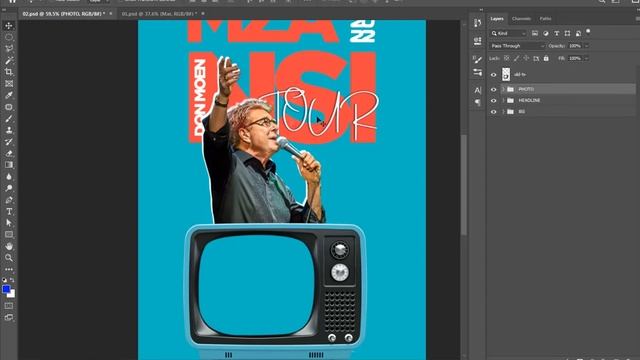The height and width of the screenshot is (360, 640).
Task: Filter layers by shape layers
Action: (567, 33)
